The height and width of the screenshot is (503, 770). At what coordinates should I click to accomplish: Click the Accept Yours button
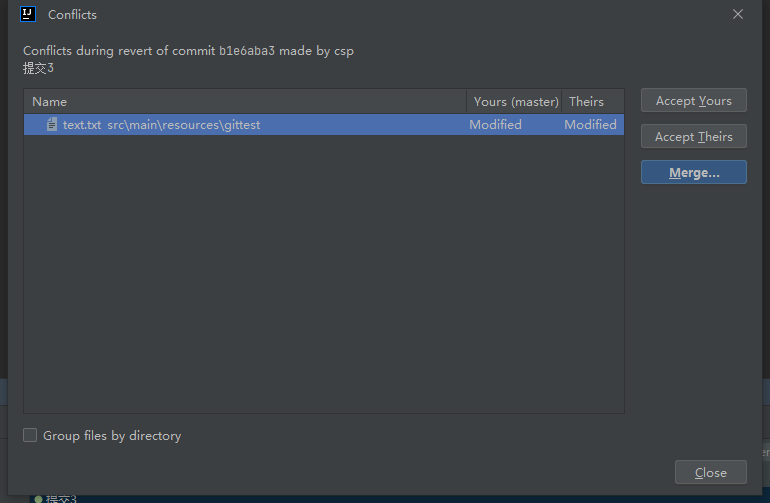pyautogui.click(x=693, y=100)
